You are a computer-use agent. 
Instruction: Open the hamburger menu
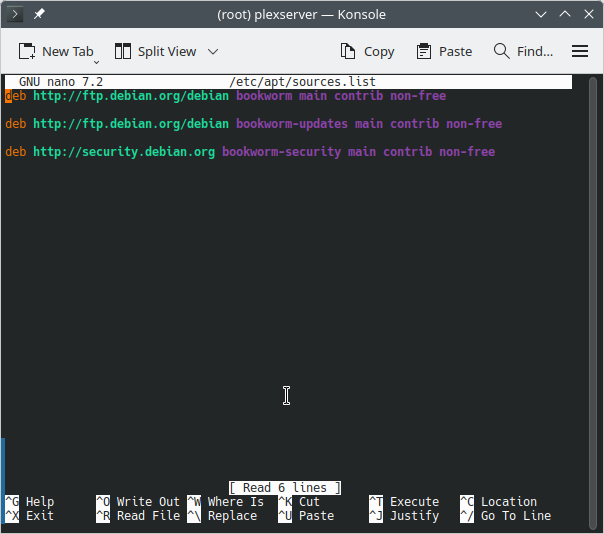[580, 51]
